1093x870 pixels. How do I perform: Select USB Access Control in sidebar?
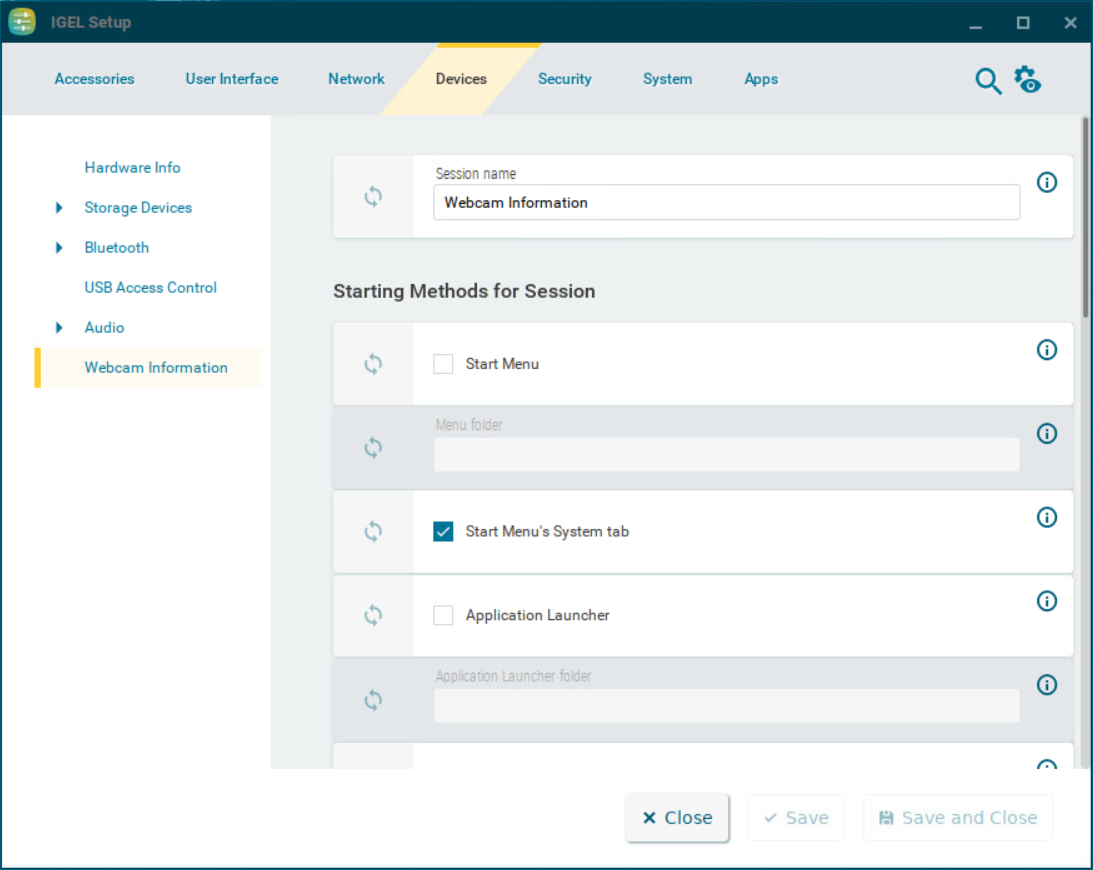click(150, 288)
